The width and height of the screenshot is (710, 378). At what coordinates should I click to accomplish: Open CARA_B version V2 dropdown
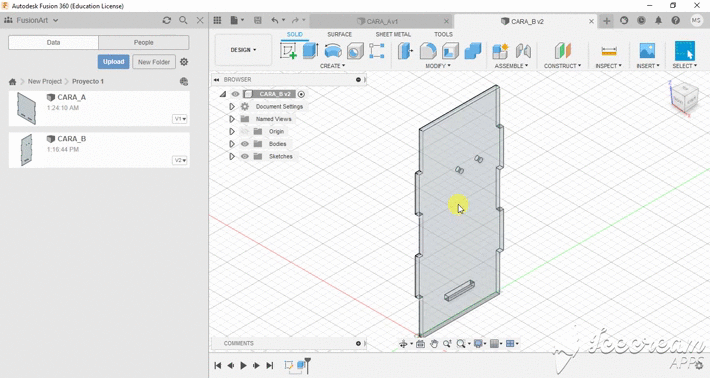pyautogui.click(x=180, y=161)
